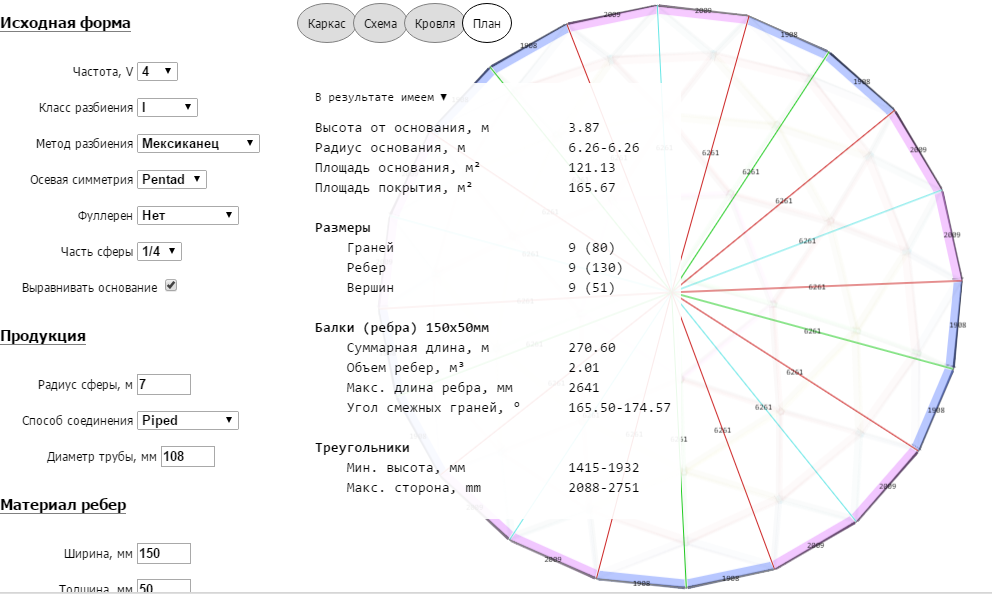Click the Радиус основания value 6.26-6.26
Screen dimensions: 992x594
click(x=604, y=148)
